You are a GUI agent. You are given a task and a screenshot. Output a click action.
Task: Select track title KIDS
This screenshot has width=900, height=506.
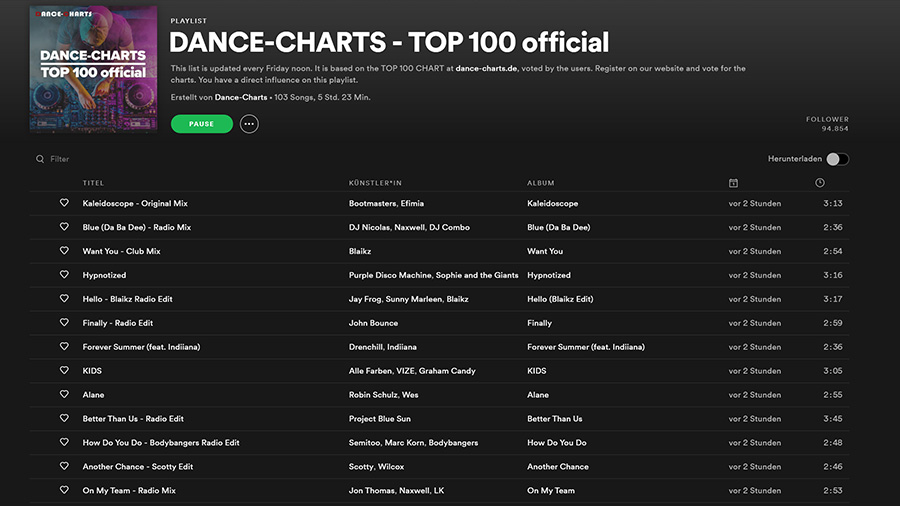pos(92,371)
